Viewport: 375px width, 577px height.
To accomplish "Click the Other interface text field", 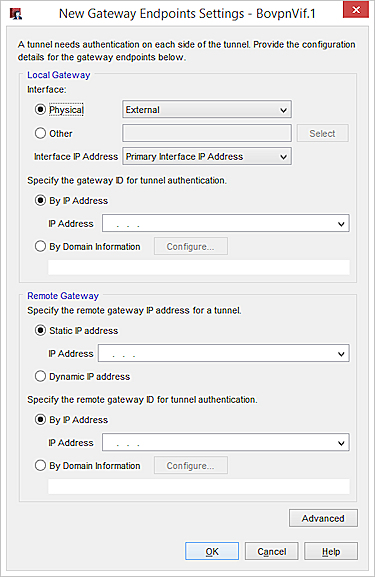I will [x=207, y=133].
